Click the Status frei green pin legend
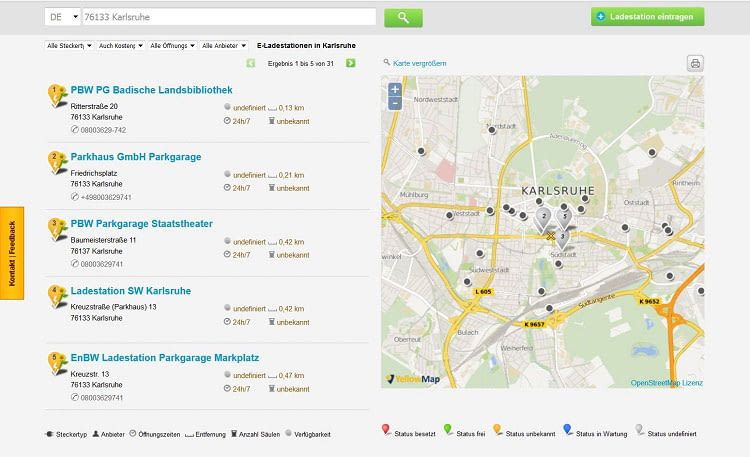750x457 pixels. (x=448, y=430)
